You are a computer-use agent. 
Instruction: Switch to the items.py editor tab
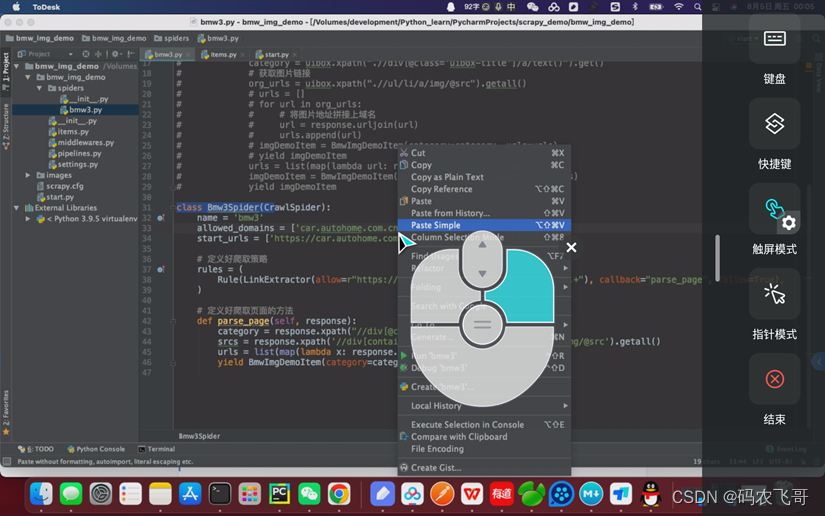pos(223,55)
